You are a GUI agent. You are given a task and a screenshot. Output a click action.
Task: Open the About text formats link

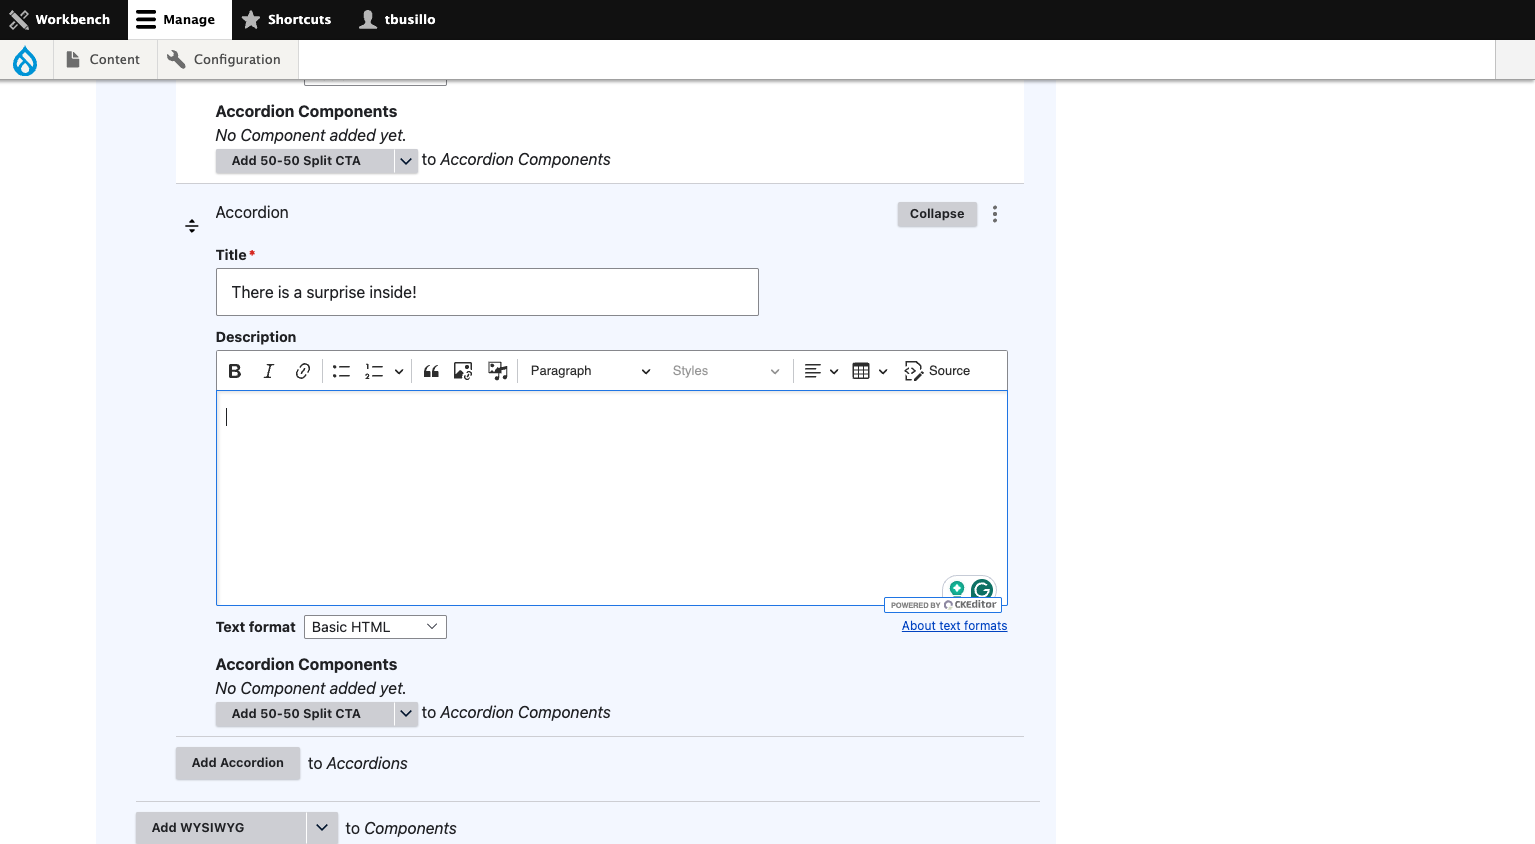955,626
